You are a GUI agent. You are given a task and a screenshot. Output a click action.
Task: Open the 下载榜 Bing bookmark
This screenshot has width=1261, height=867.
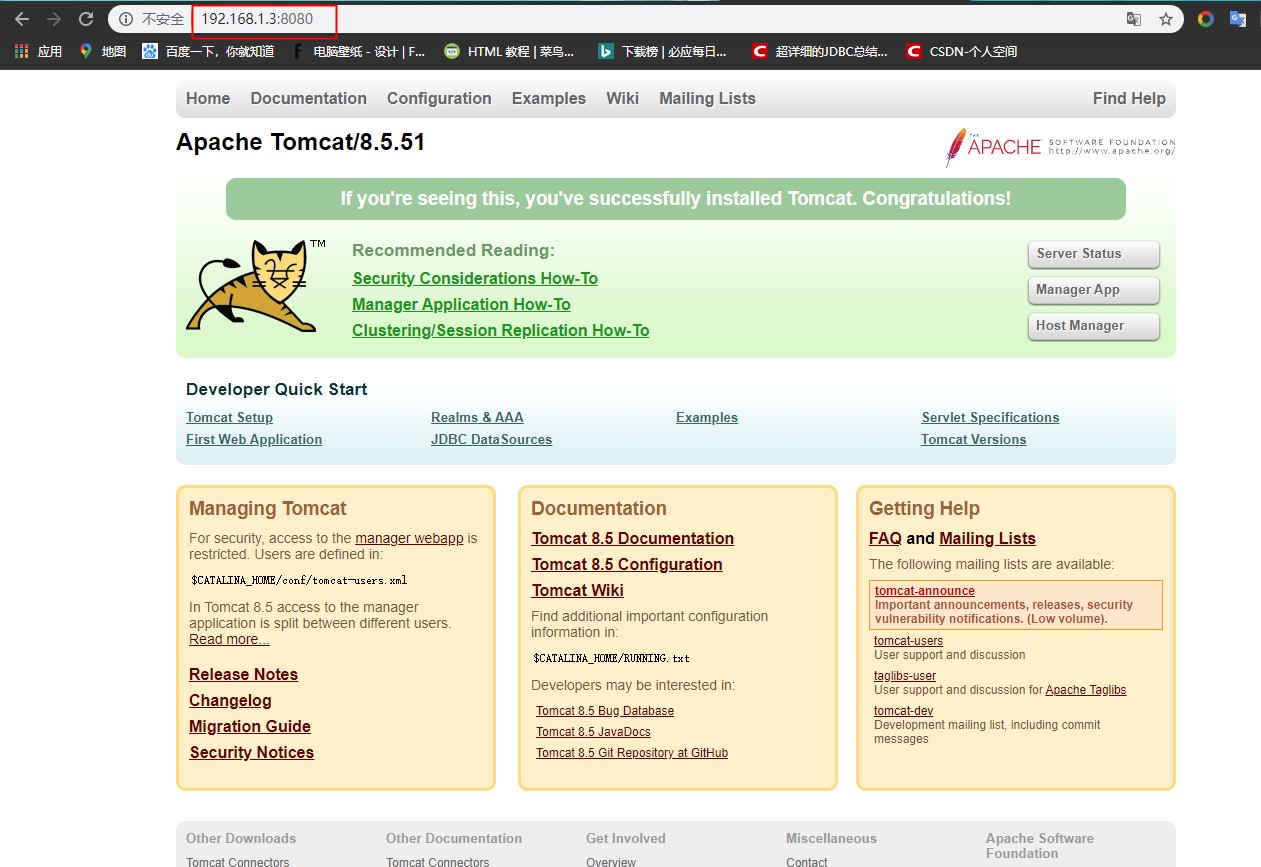(x=662, y=51)
